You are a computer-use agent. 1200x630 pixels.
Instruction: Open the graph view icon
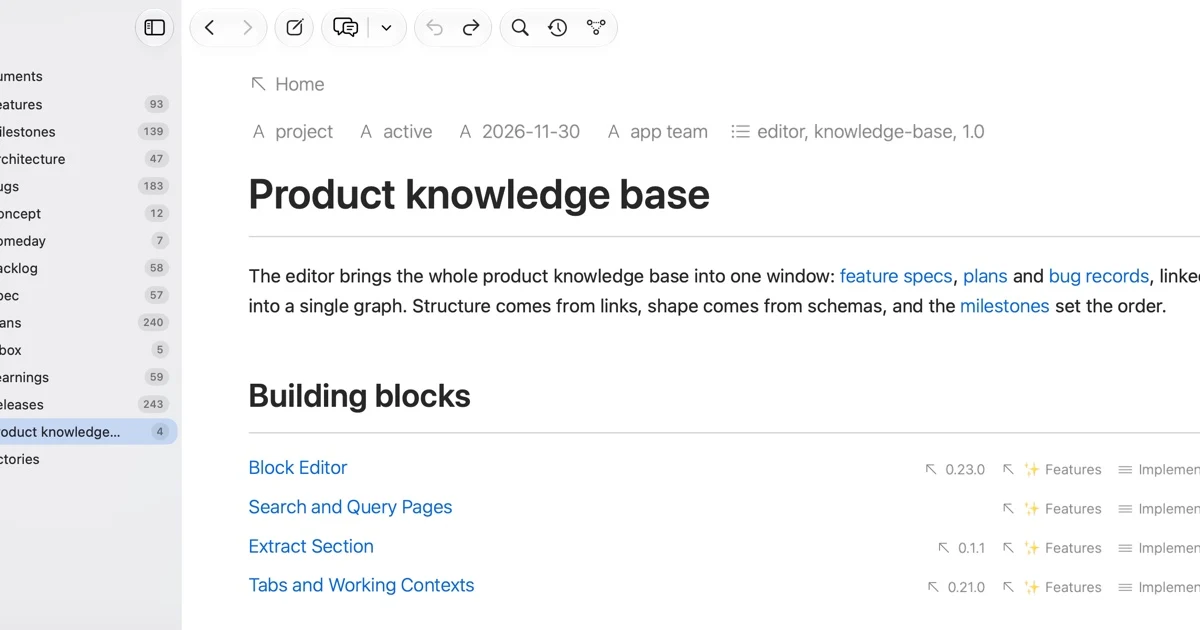596,28
